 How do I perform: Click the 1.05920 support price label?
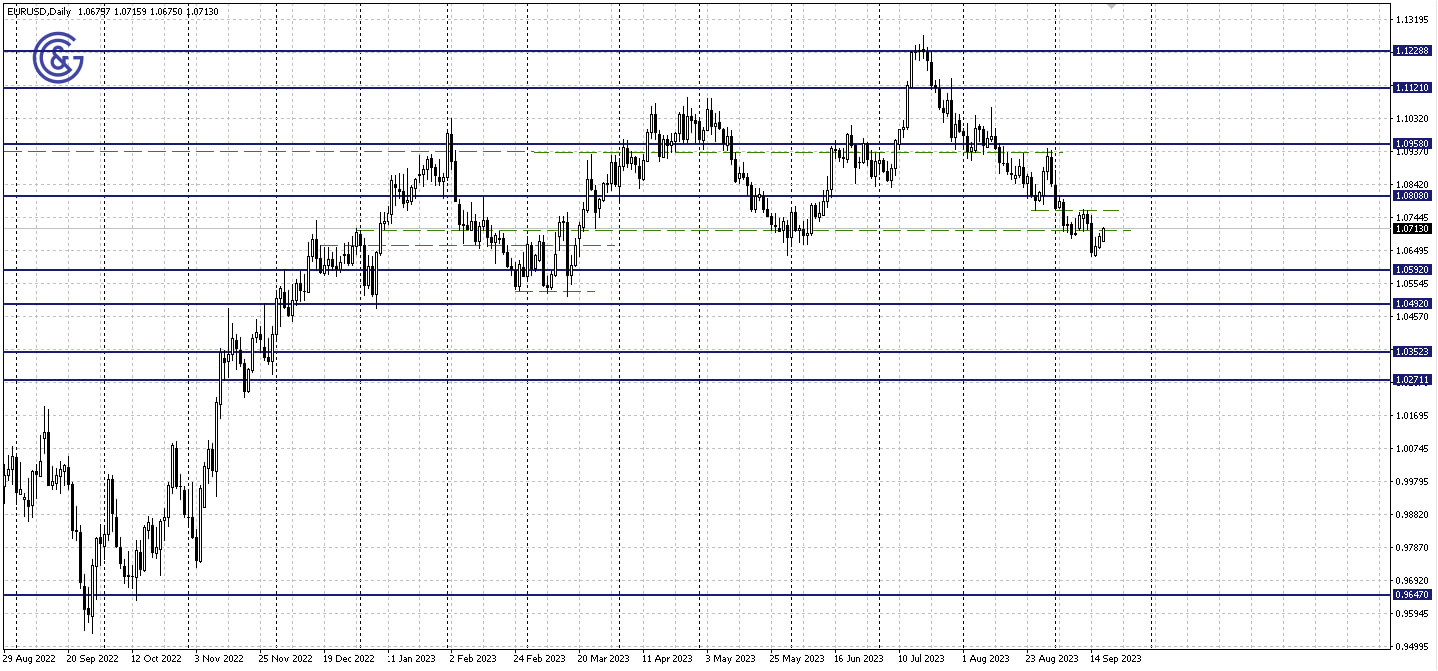click(x=1413, y=269)
